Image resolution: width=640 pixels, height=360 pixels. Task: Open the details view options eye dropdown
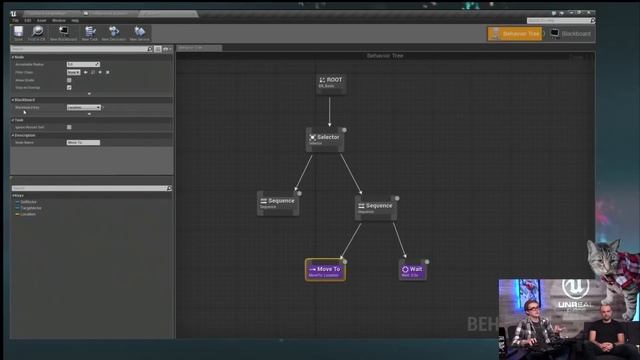point(166,49)
